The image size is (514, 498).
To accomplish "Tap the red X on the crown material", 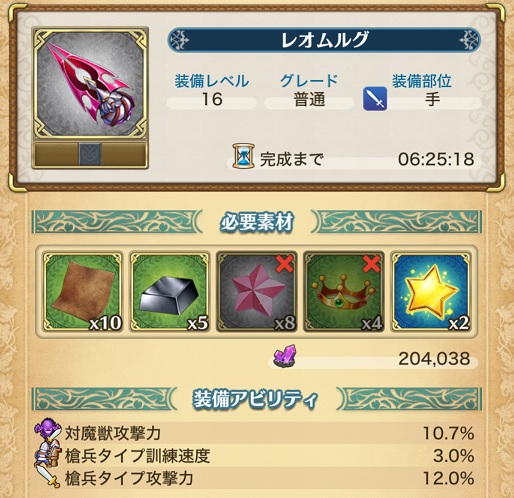I will coord(371,264).
